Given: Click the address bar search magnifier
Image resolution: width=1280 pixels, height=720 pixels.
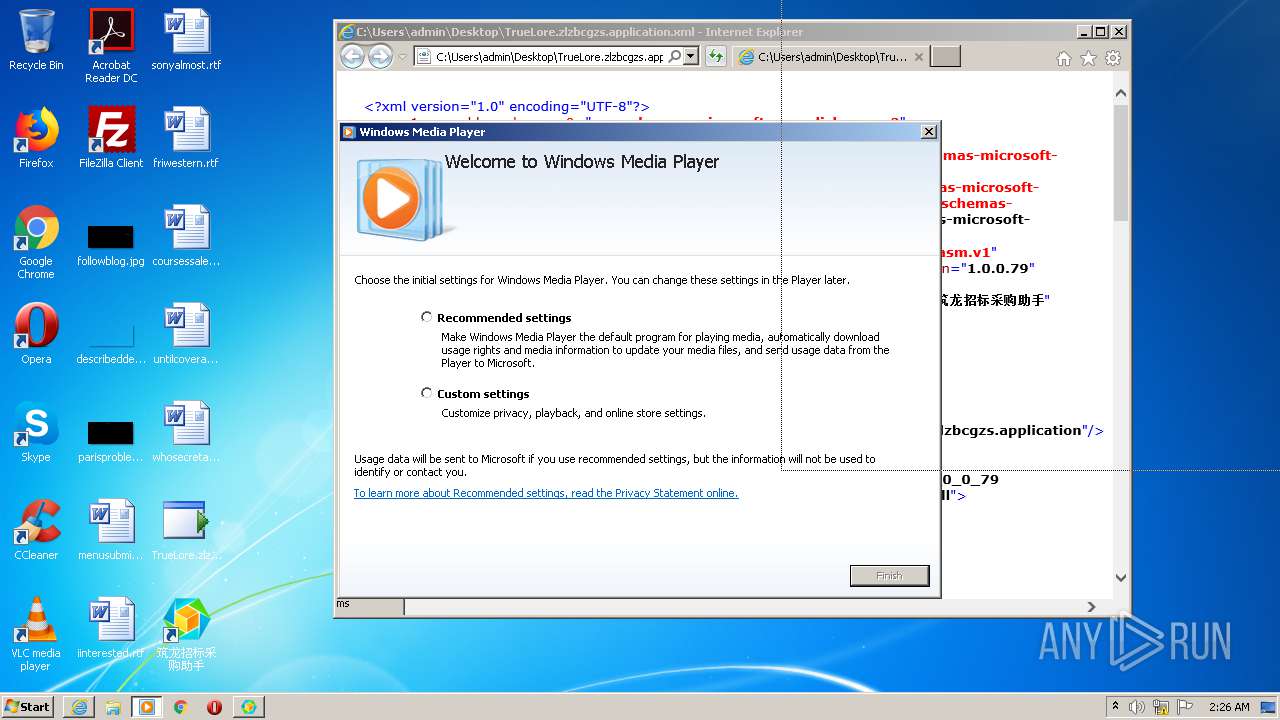Looking at the screenshot, I should [675, 57].
